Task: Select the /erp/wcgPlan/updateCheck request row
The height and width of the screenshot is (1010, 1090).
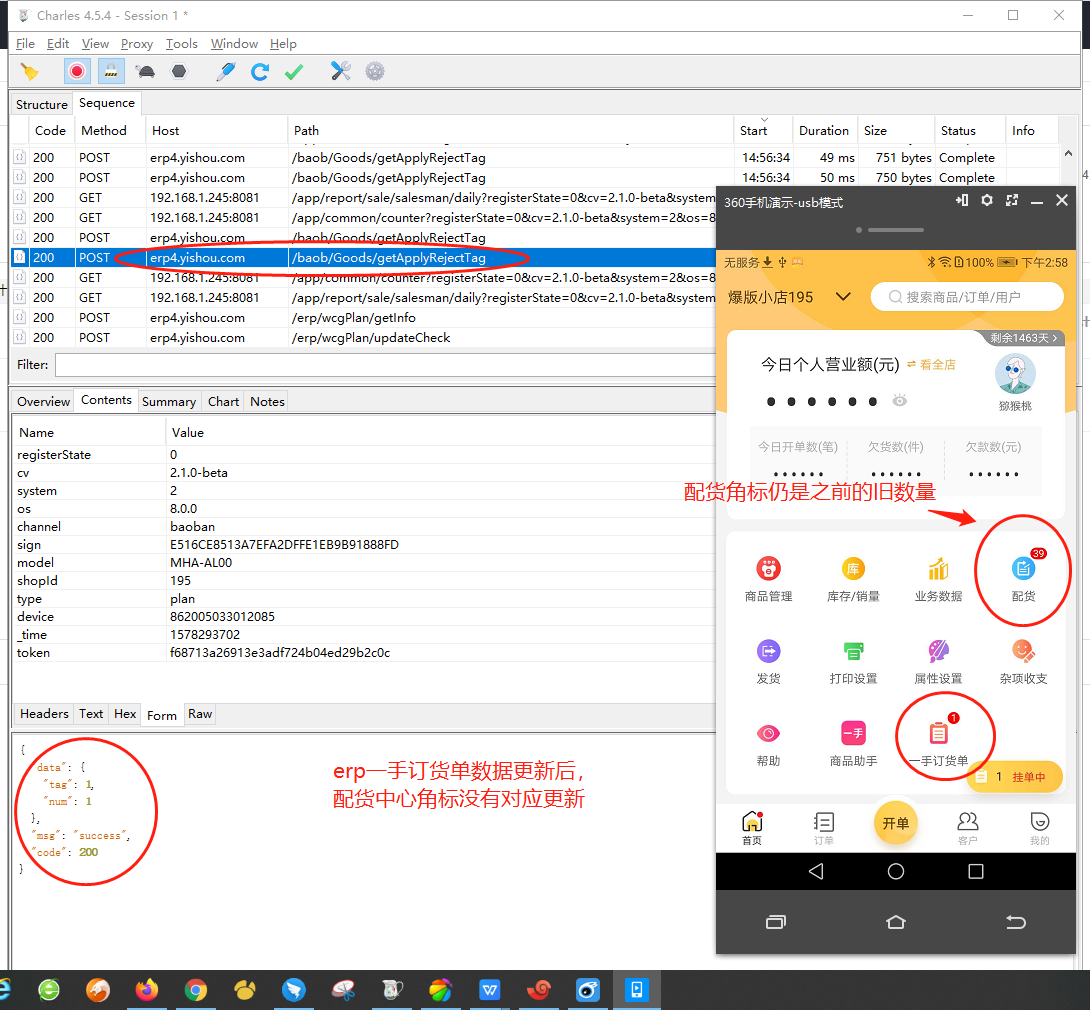Action: (x=363, y=338)
